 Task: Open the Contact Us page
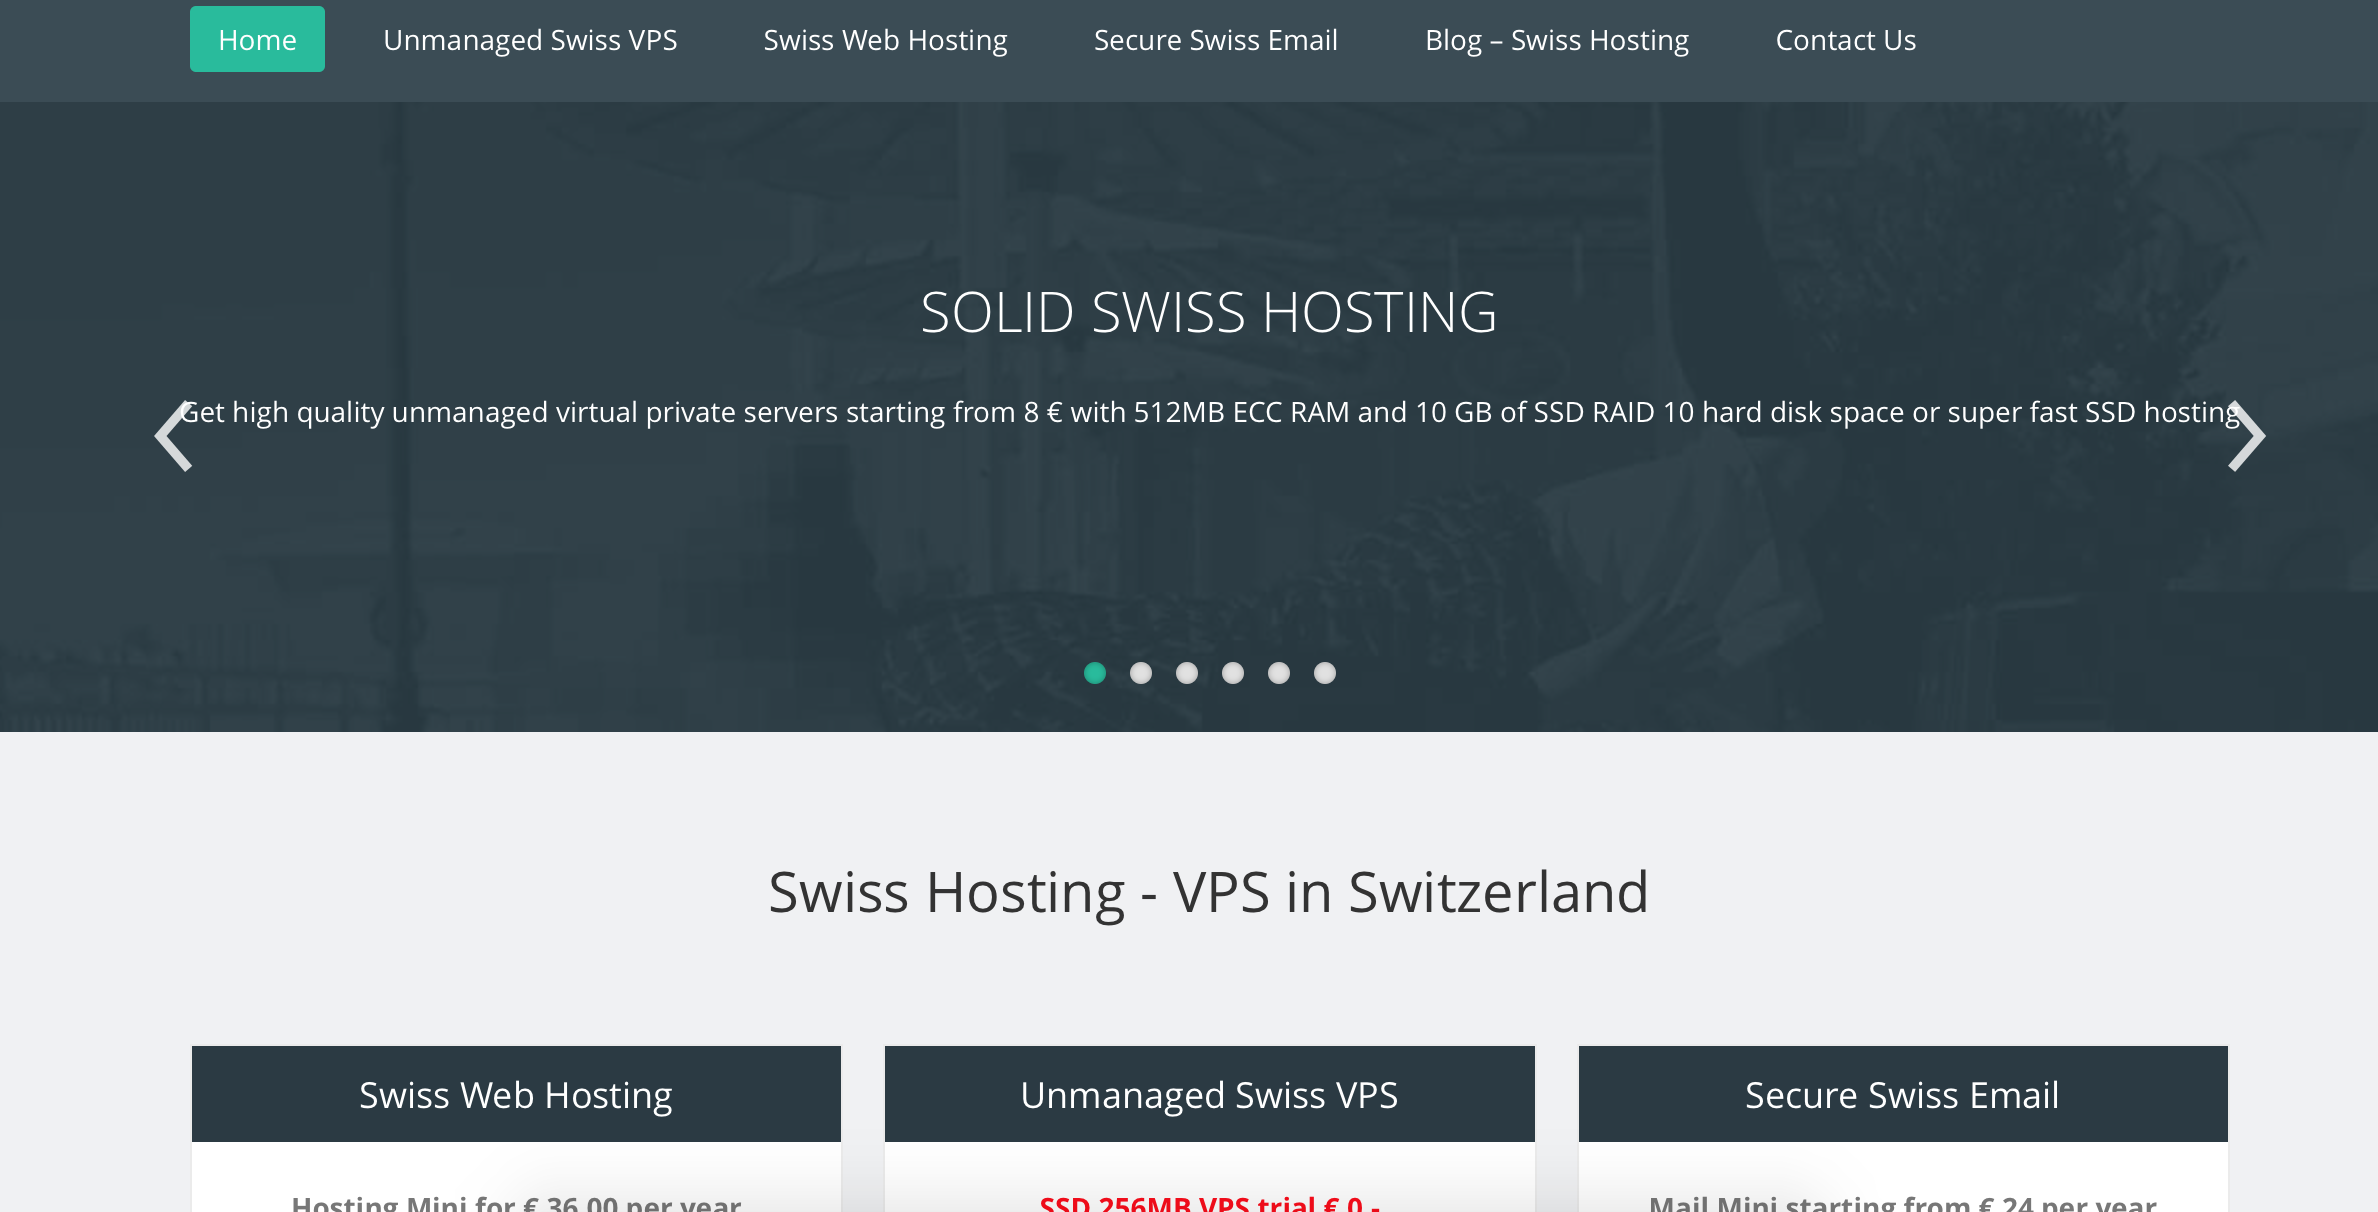(x=1845, y=40)
